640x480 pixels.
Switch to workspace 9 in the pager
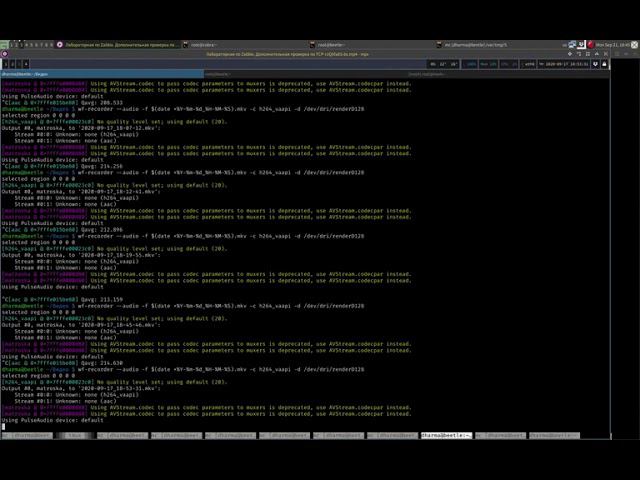[x=51, y=45]
